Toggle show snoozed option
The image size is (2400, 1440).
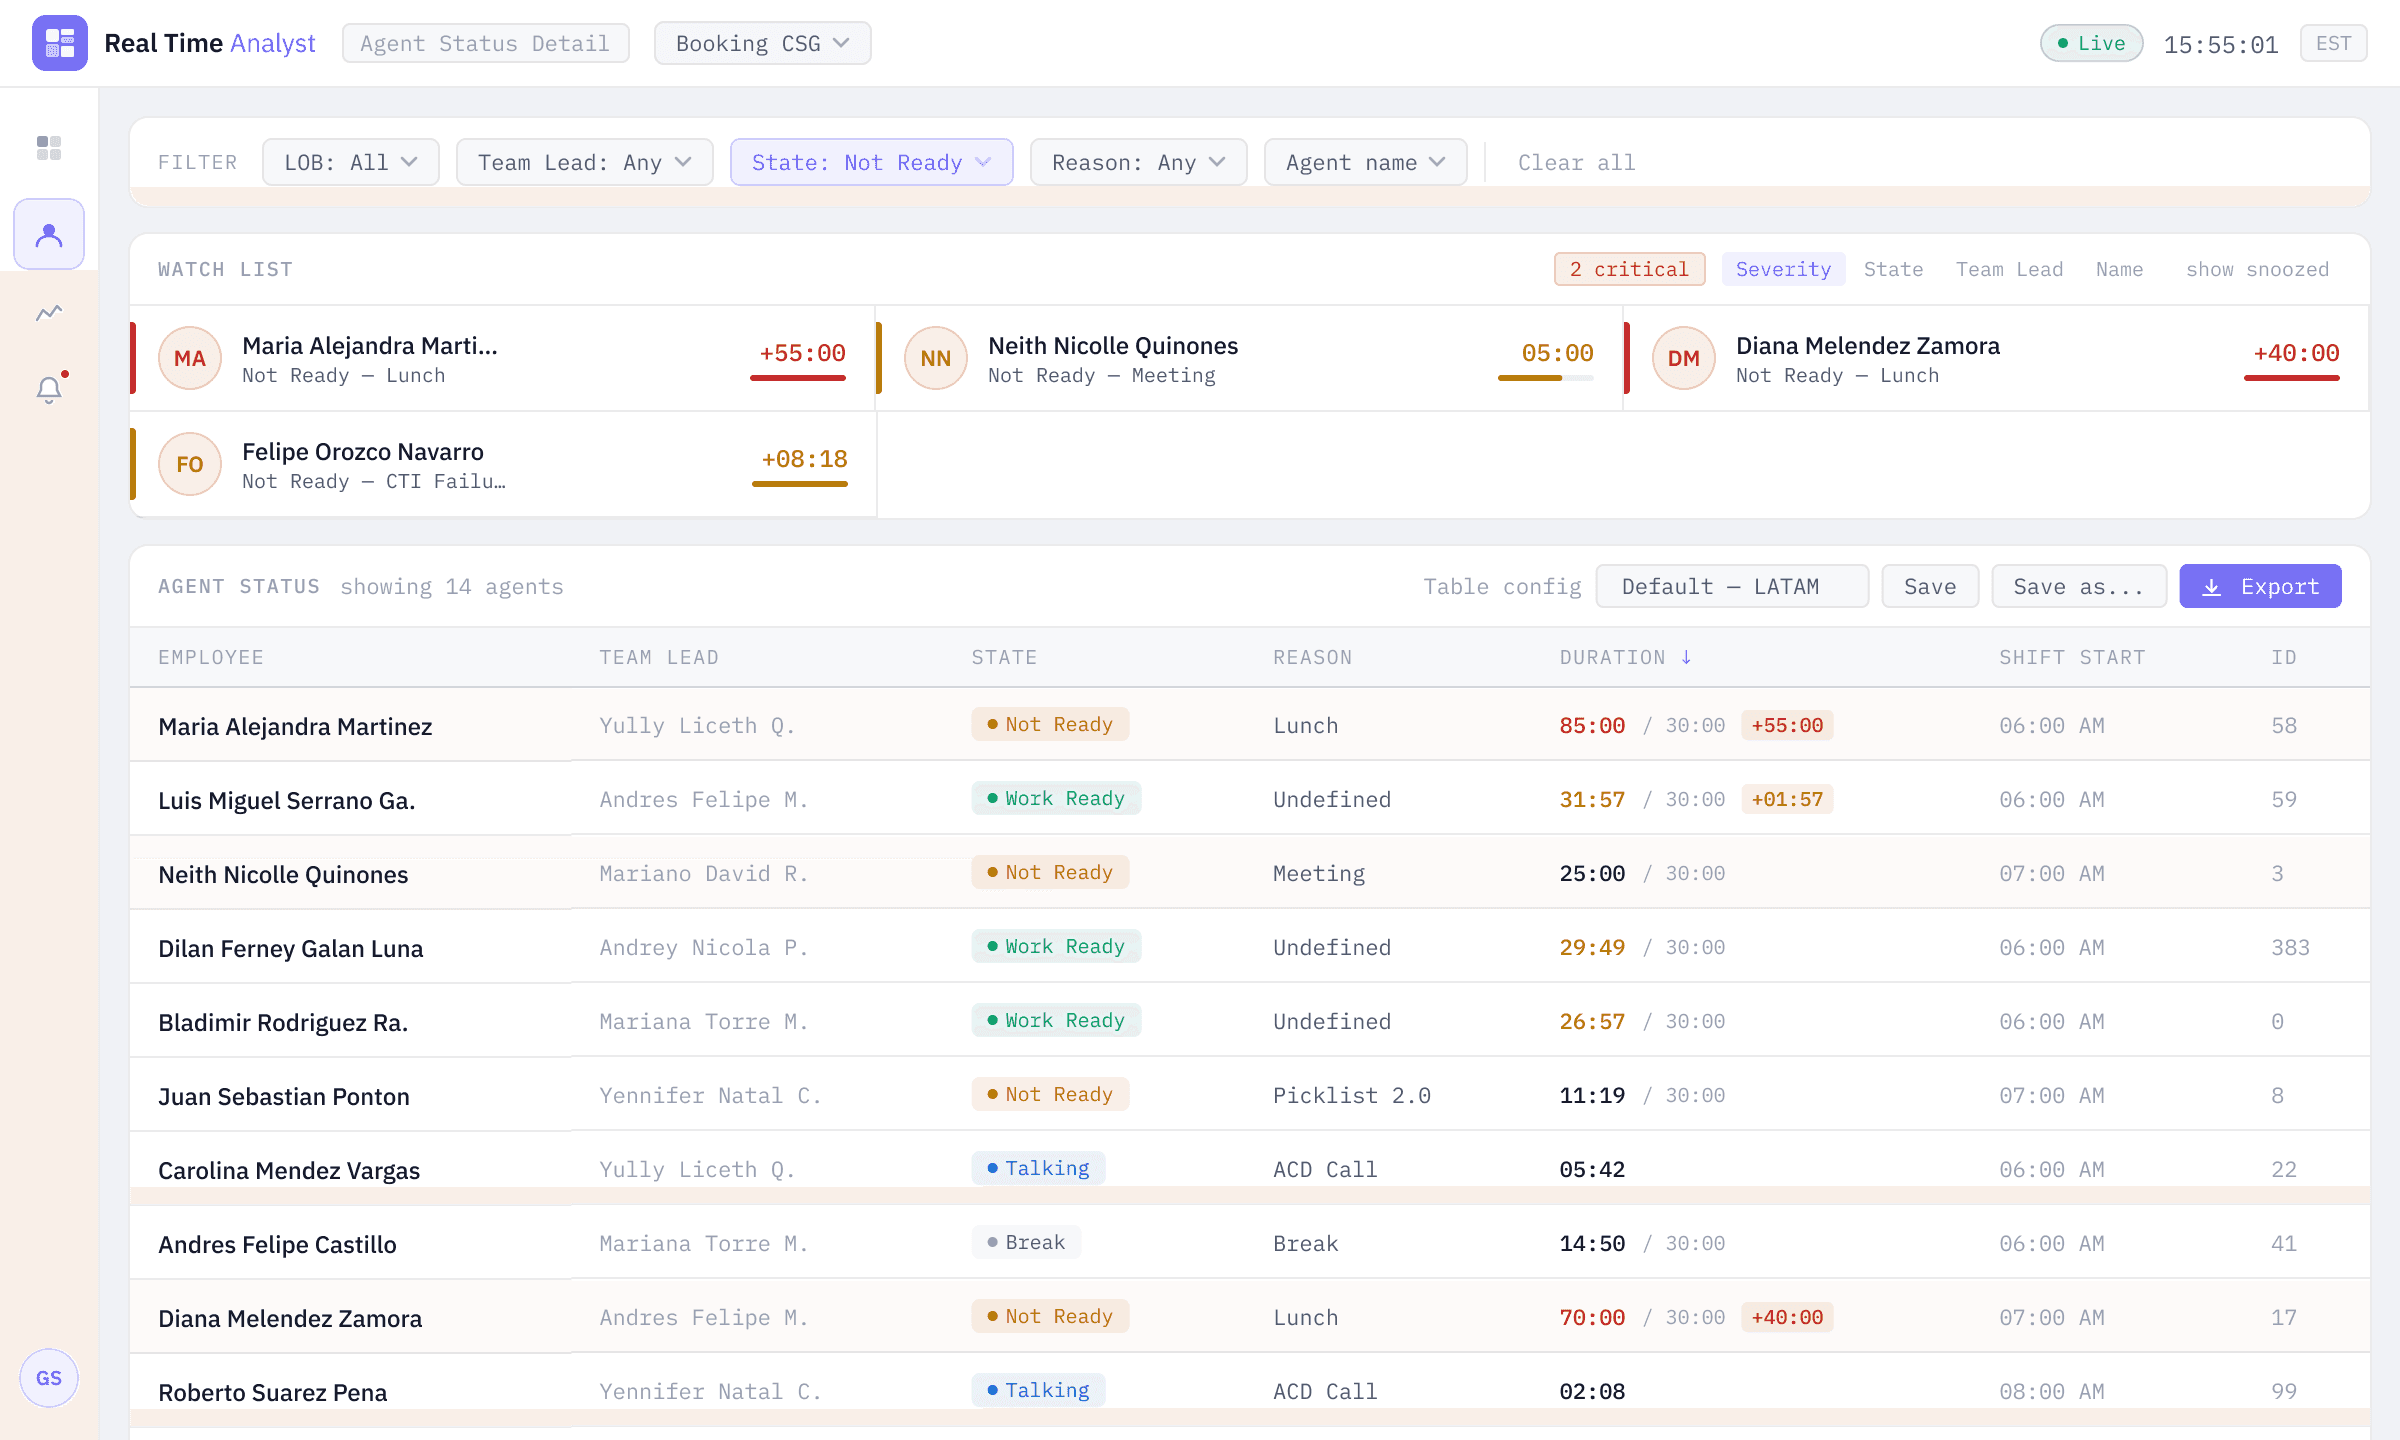2257,269
